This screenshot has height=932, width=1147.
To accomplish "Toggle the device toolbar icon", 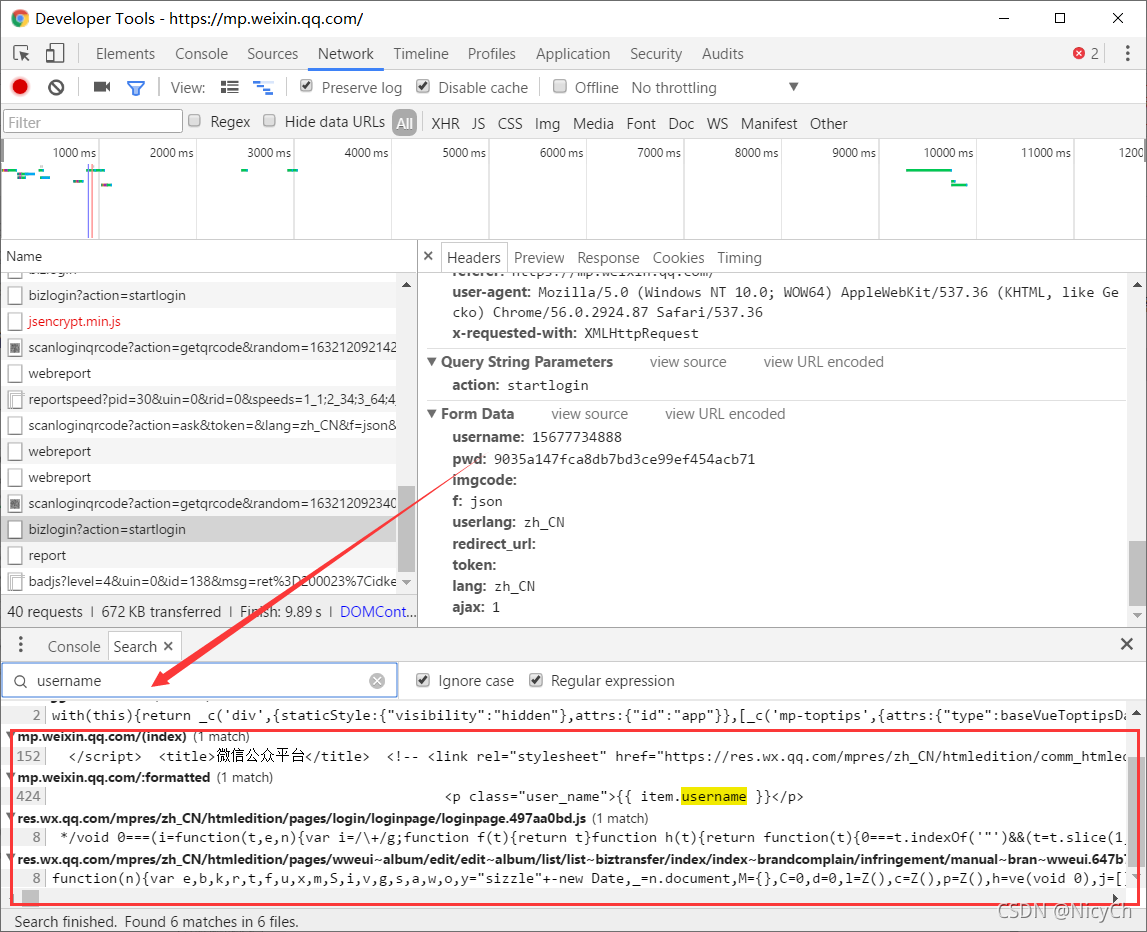I will click(55, 53).
